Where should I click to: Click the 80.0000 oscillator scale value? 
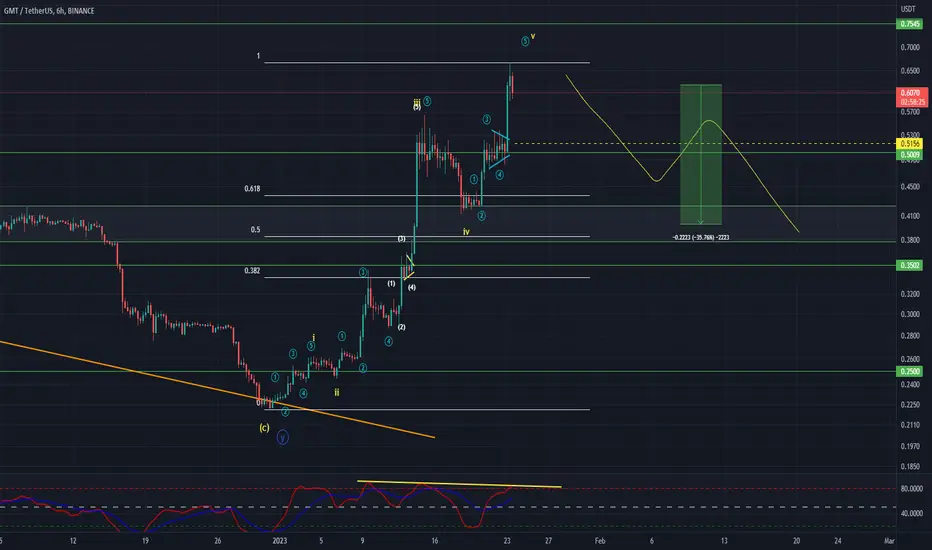coord(911,489)
